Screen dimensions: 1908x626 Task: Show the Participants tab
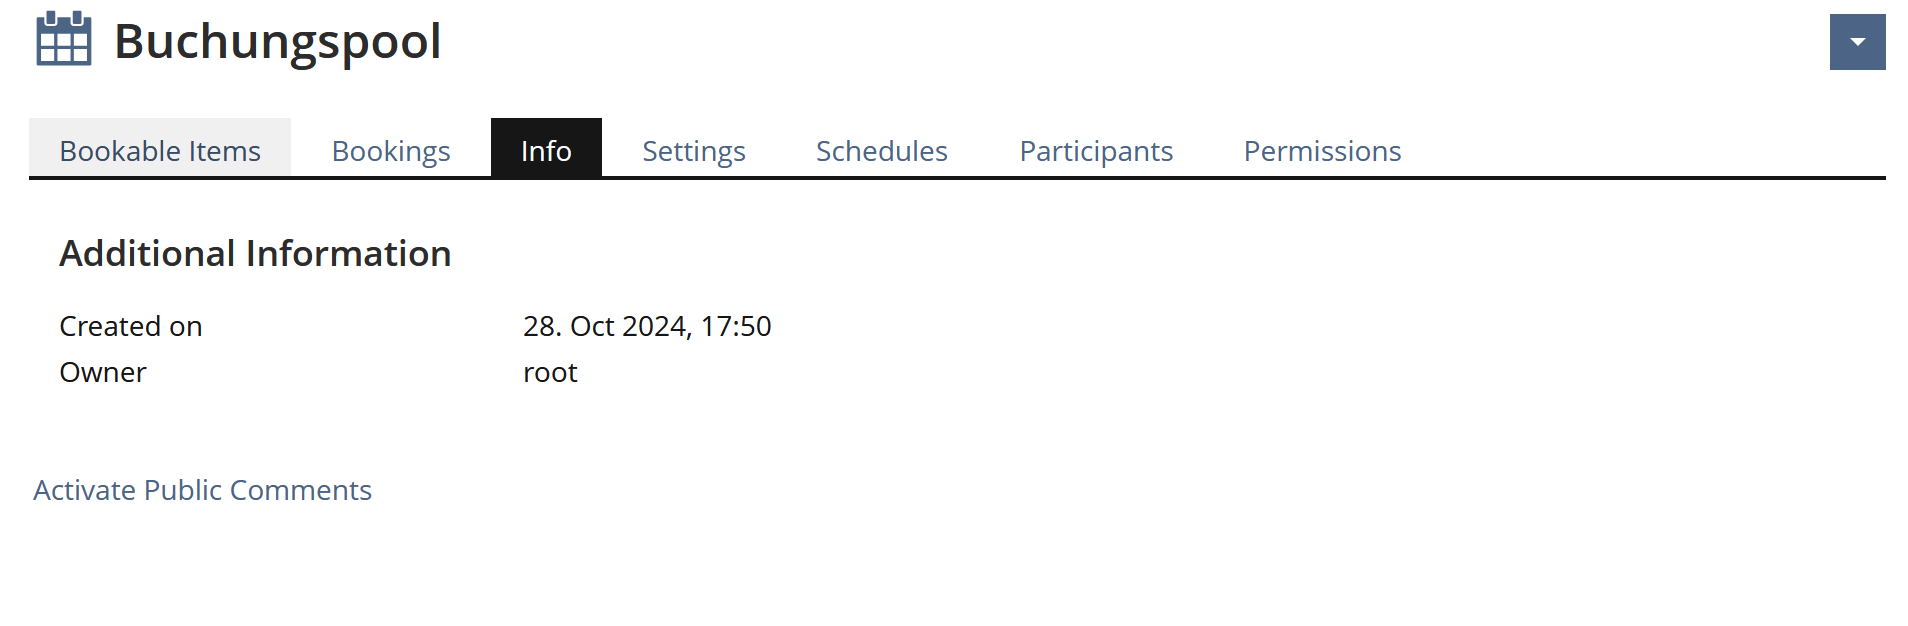[1096, 150]
